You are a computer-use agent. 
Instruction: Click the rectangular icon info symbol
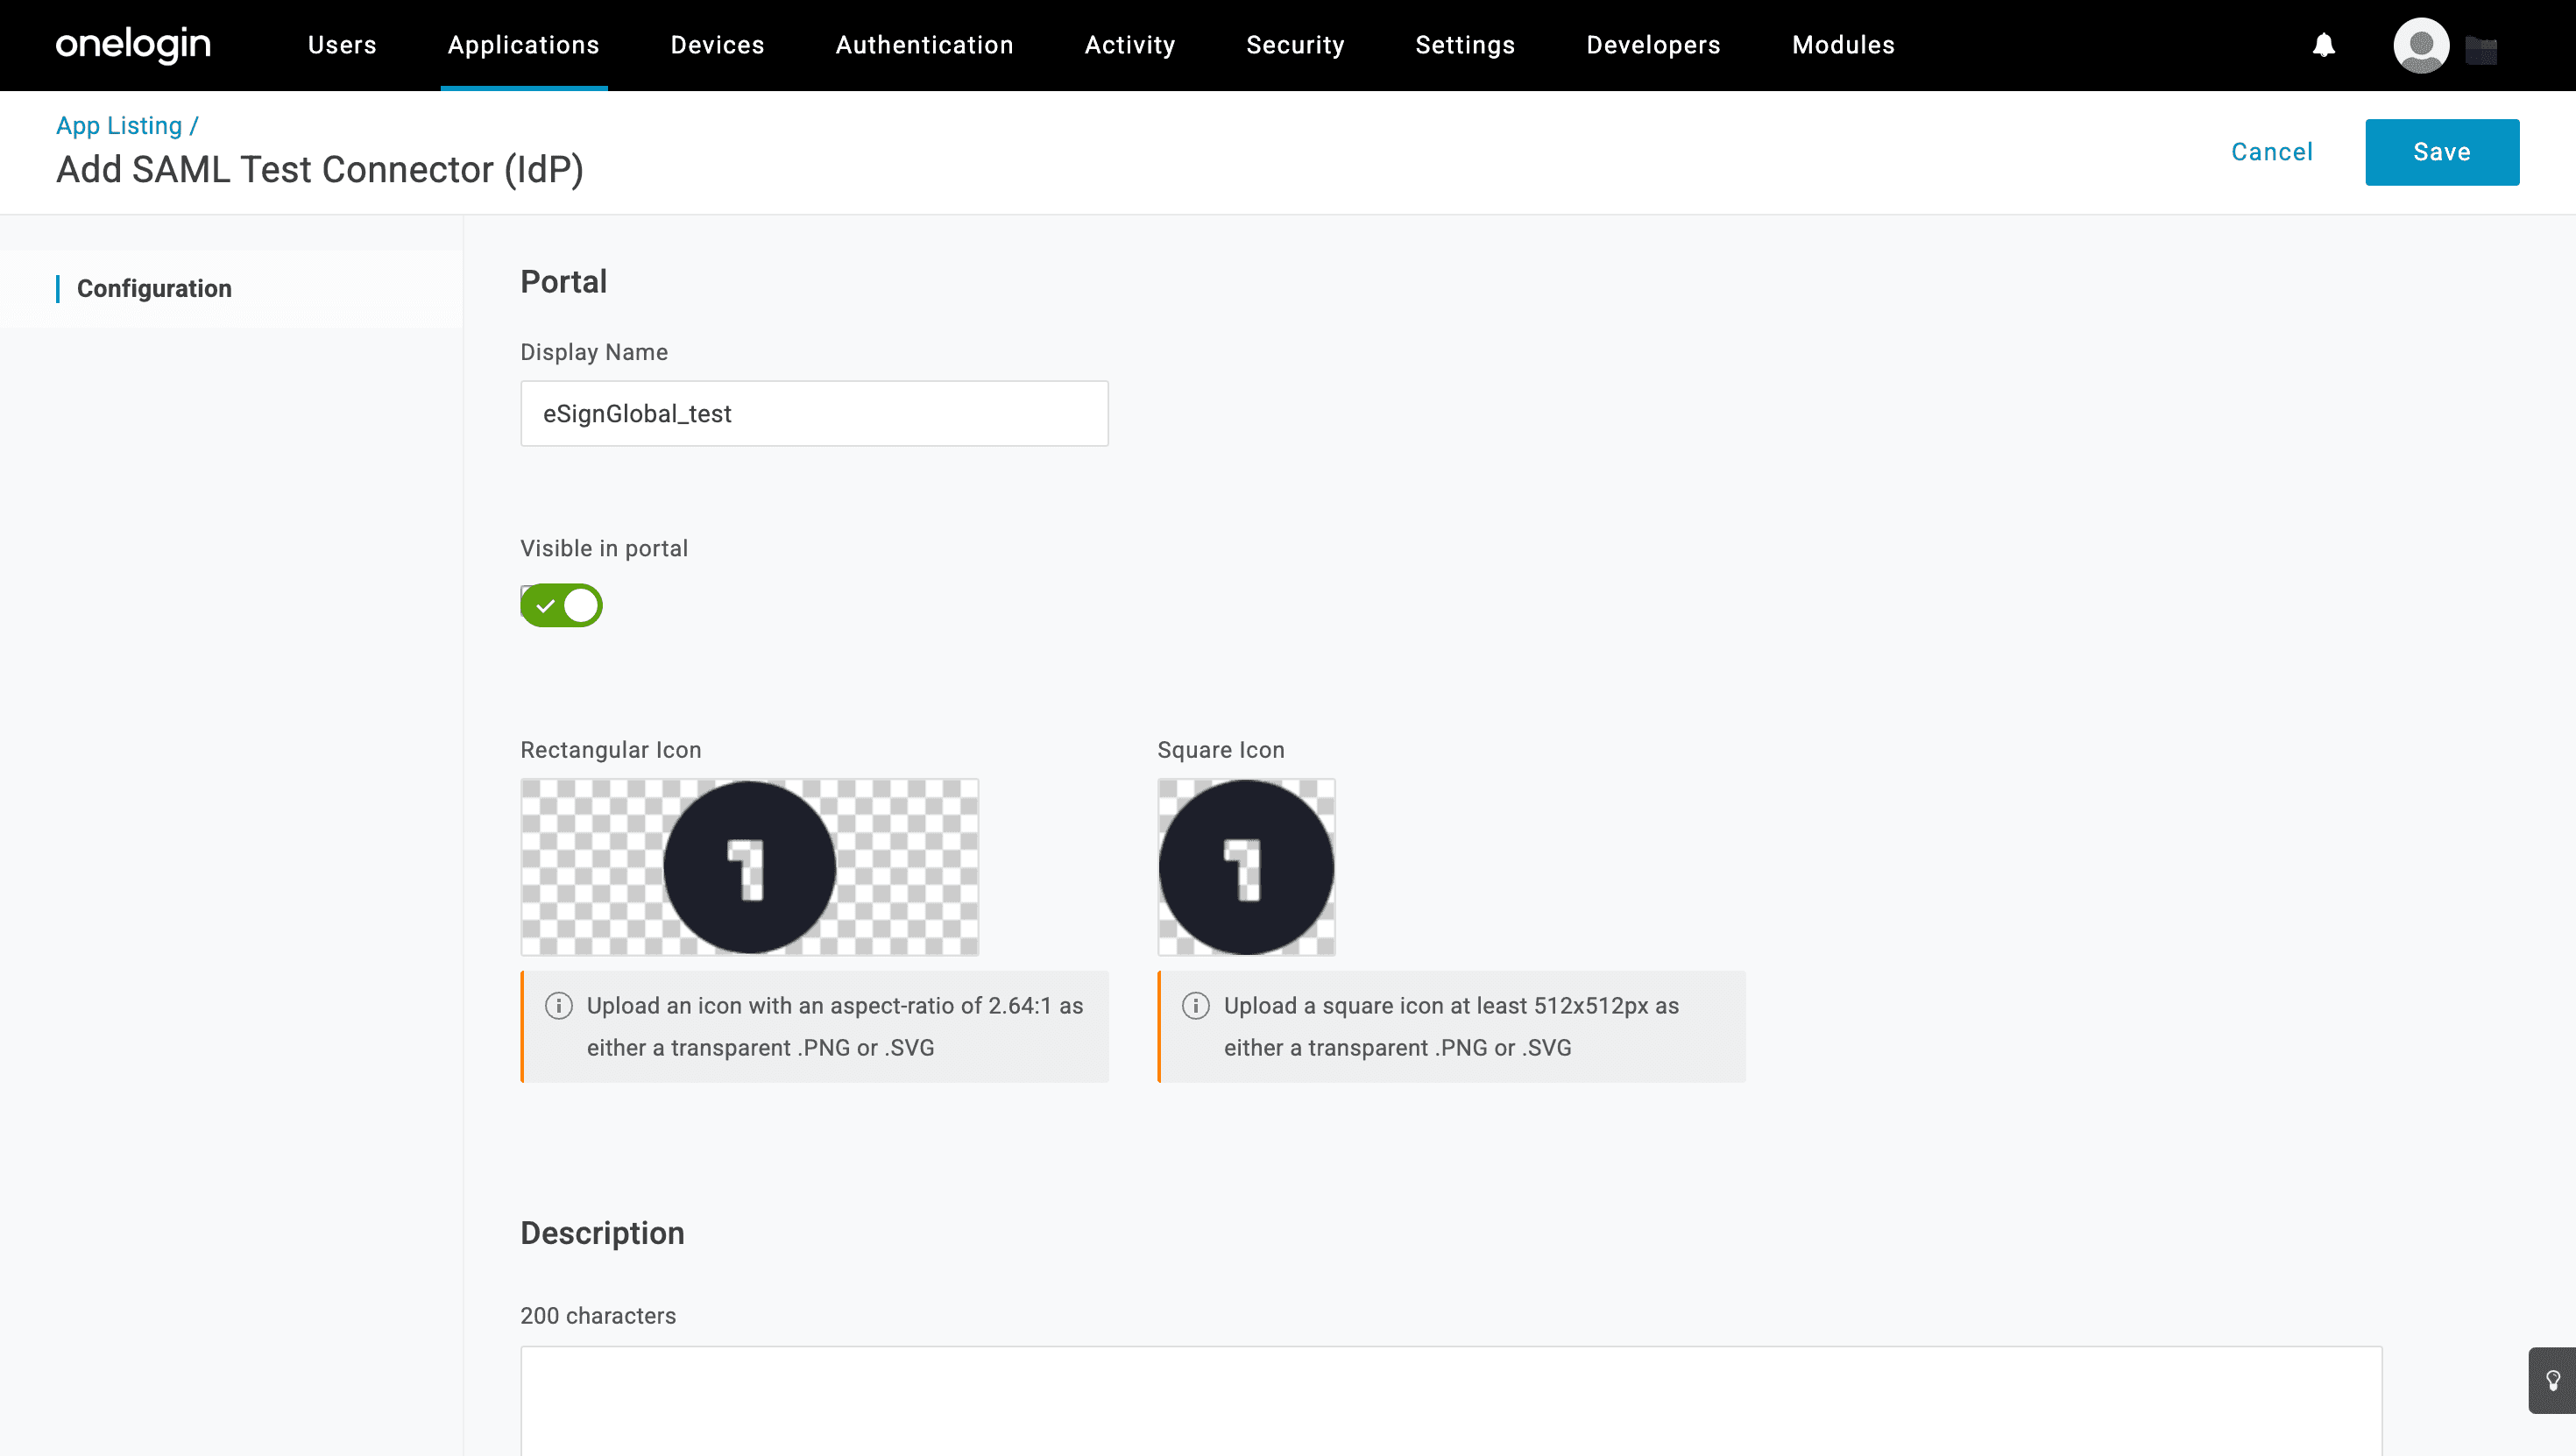pyautogui.click(x=559, y=1006)
